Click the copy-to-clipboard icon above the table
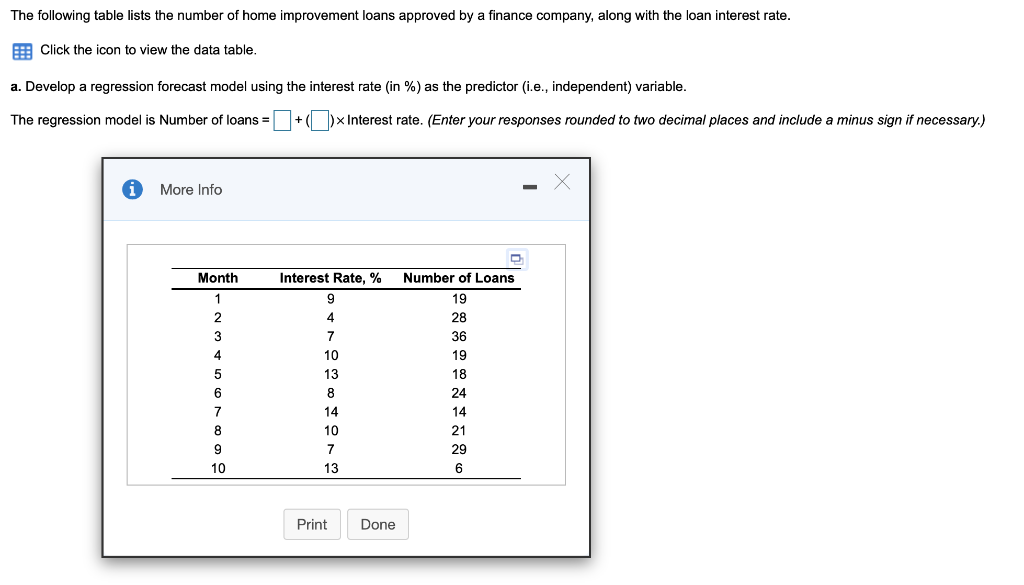1024x585 pixels. (515, 258)
